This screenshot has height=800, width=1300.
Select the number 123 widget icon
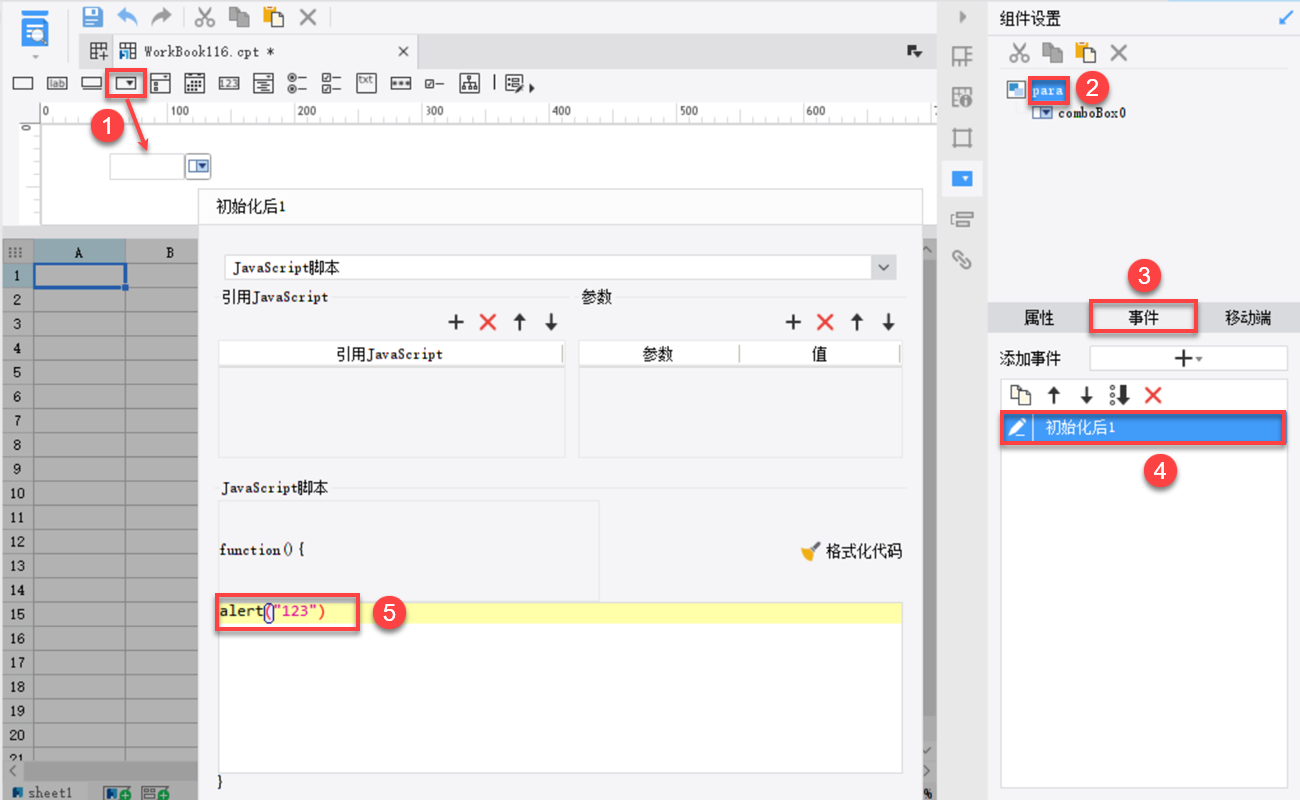pyautogui.click(x=229, y=83)
